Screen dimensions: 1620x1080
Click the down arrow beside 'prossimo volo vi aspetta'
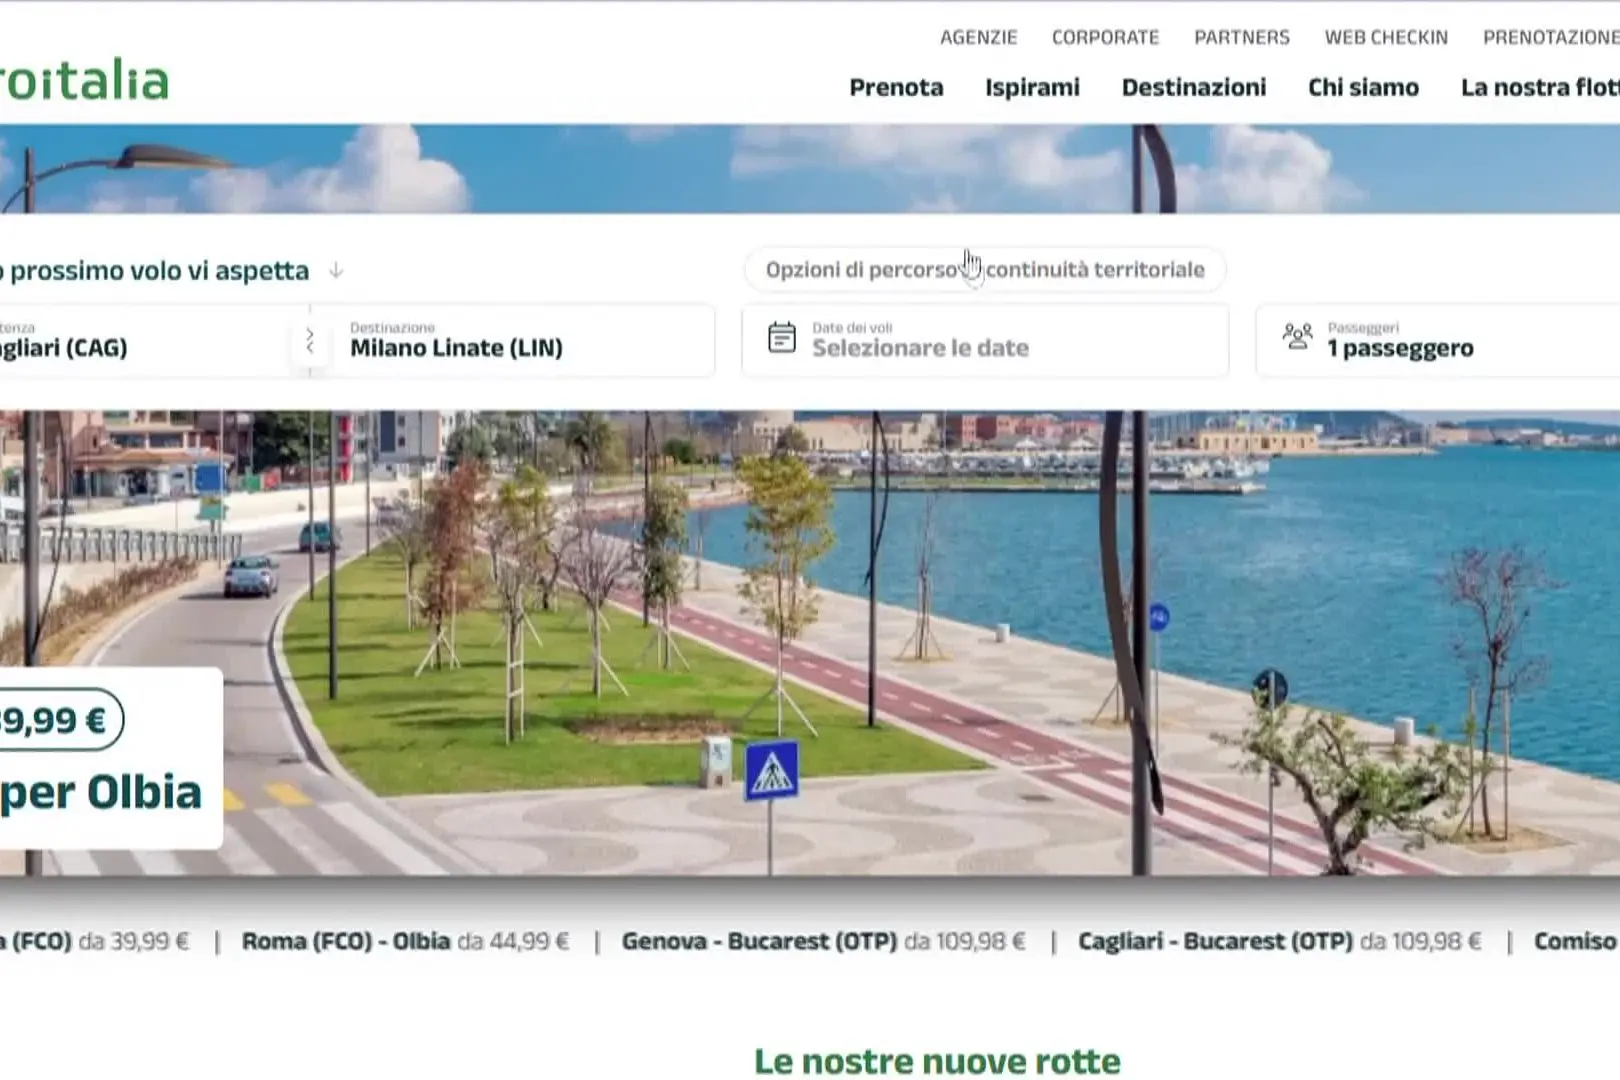pos(337,270)
